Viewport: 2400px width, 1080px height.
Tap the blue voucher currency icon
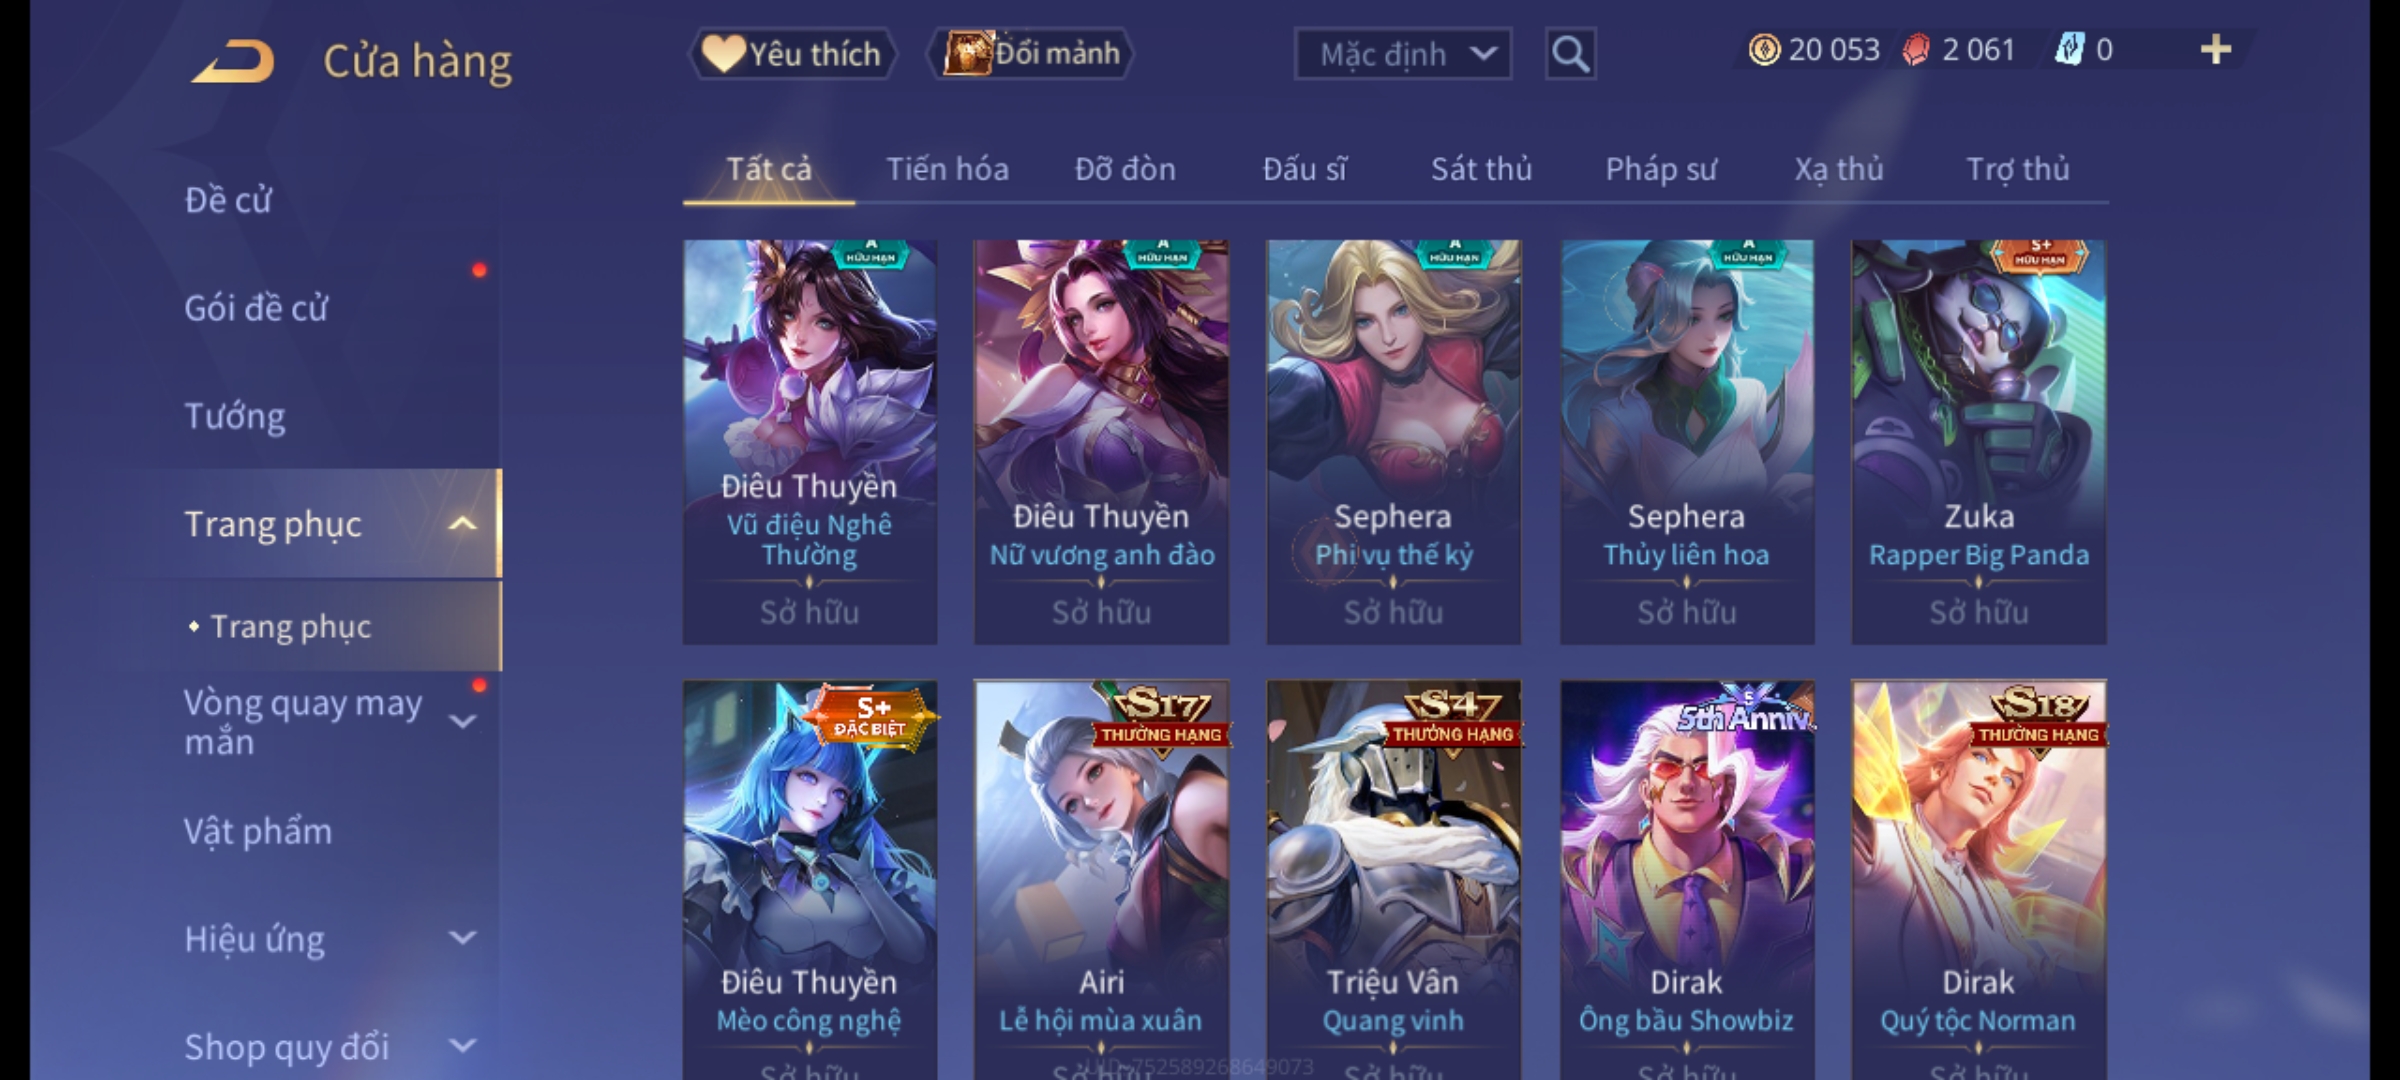coord(2069,50)
